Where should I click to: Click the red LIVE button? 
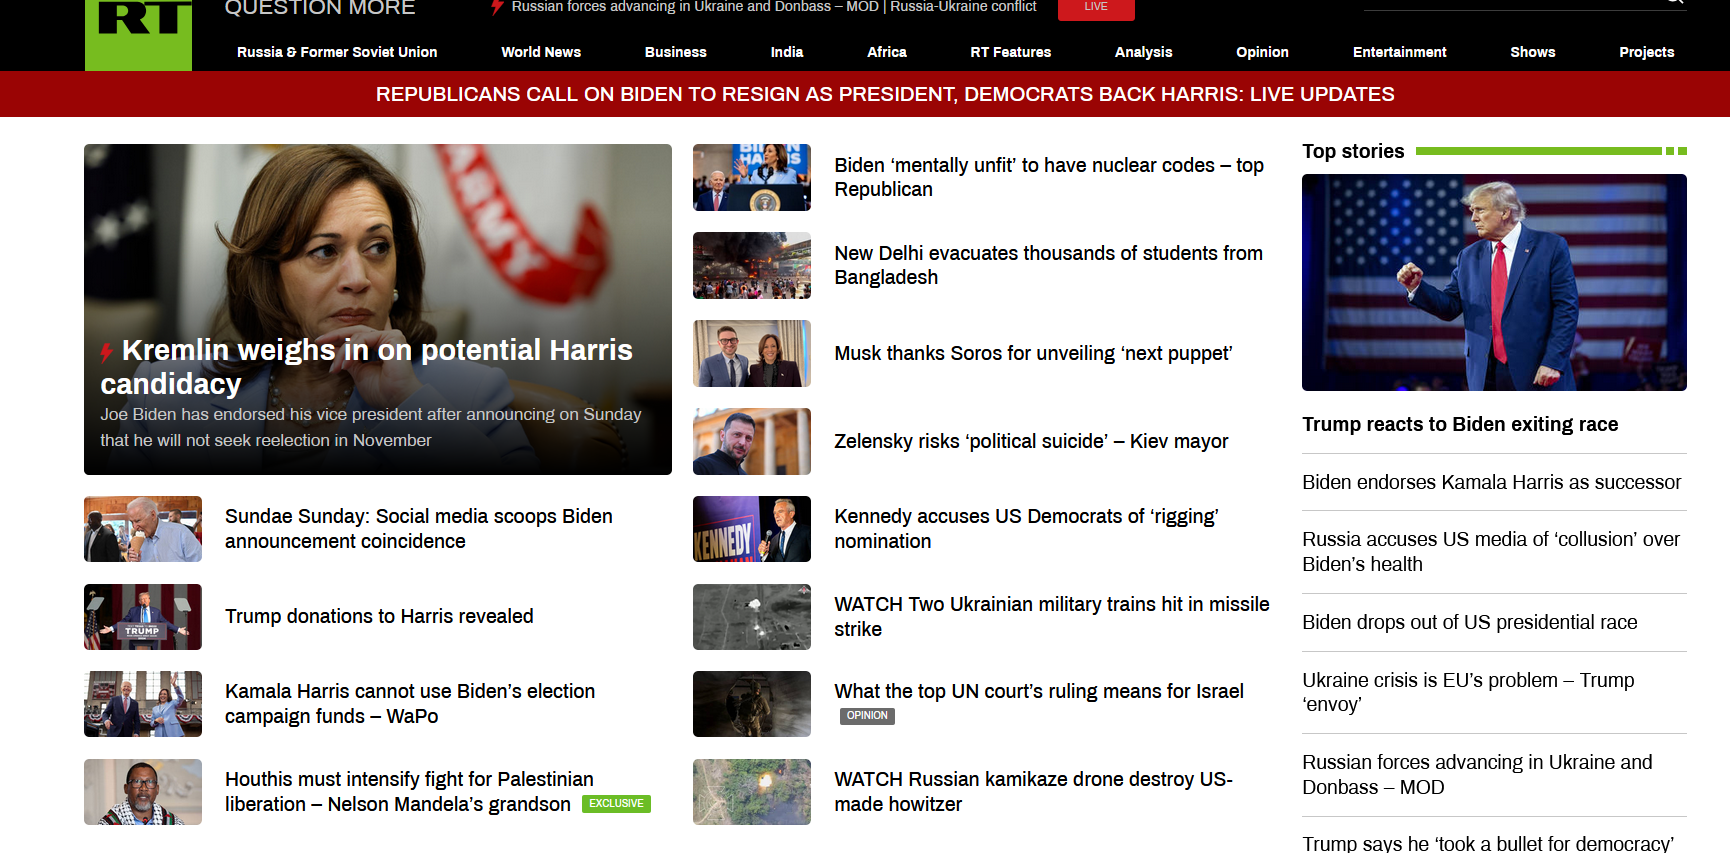[1096, 8]
